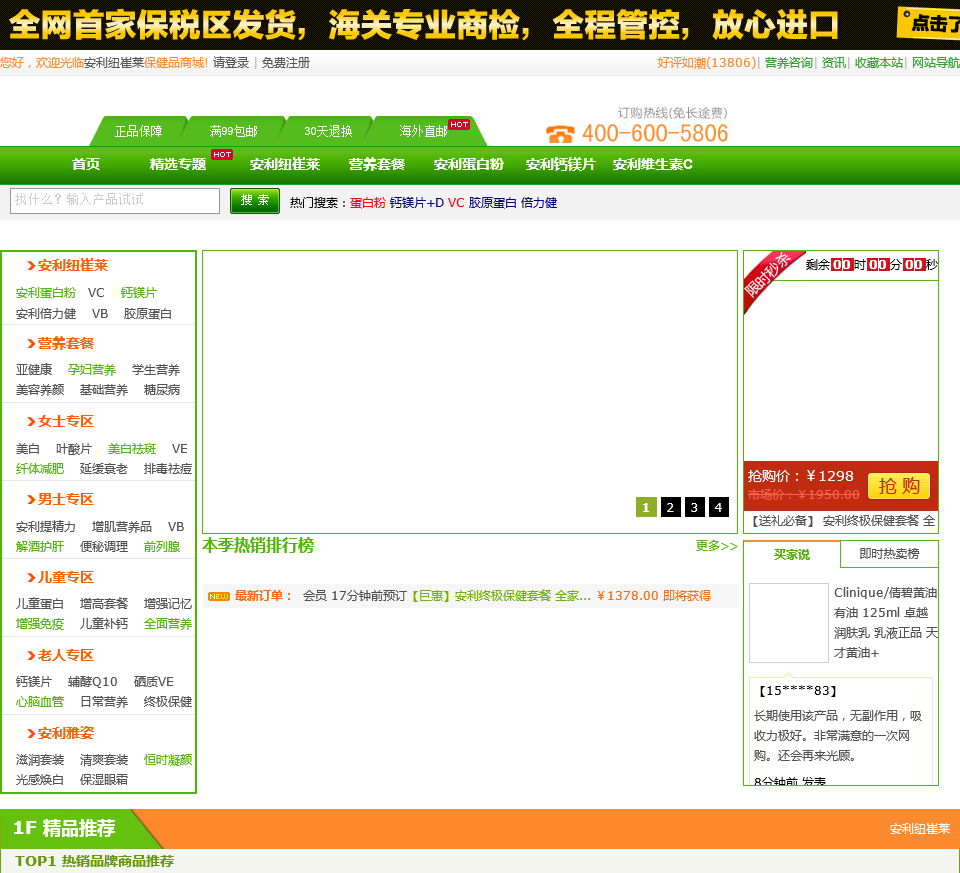This screenshot has width=960, height=873.
Task: Open the 解酒护肝 sidebar link
Action: click(x=40, y=547)
